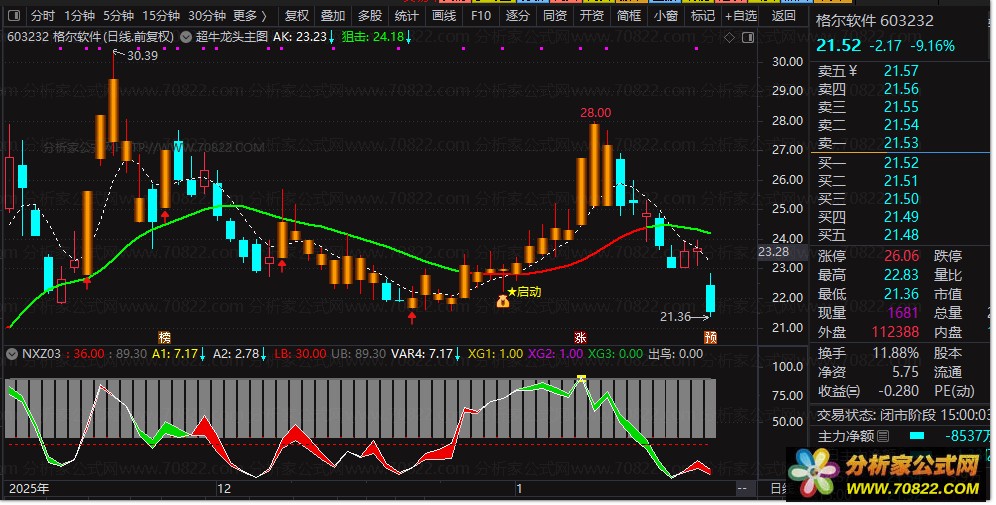
Task: Click the 主力净额 details icon
Action: pyautogui.click(x=883, y=436)
